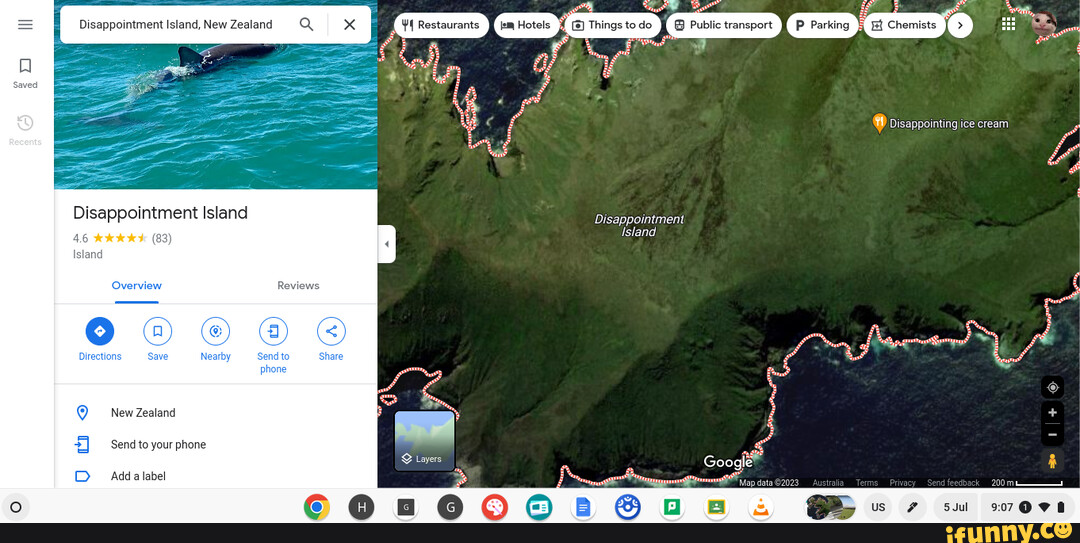Drop the Pegman for Street View
This screenshot has height=543, width=1080.
tap(1052, 461)
